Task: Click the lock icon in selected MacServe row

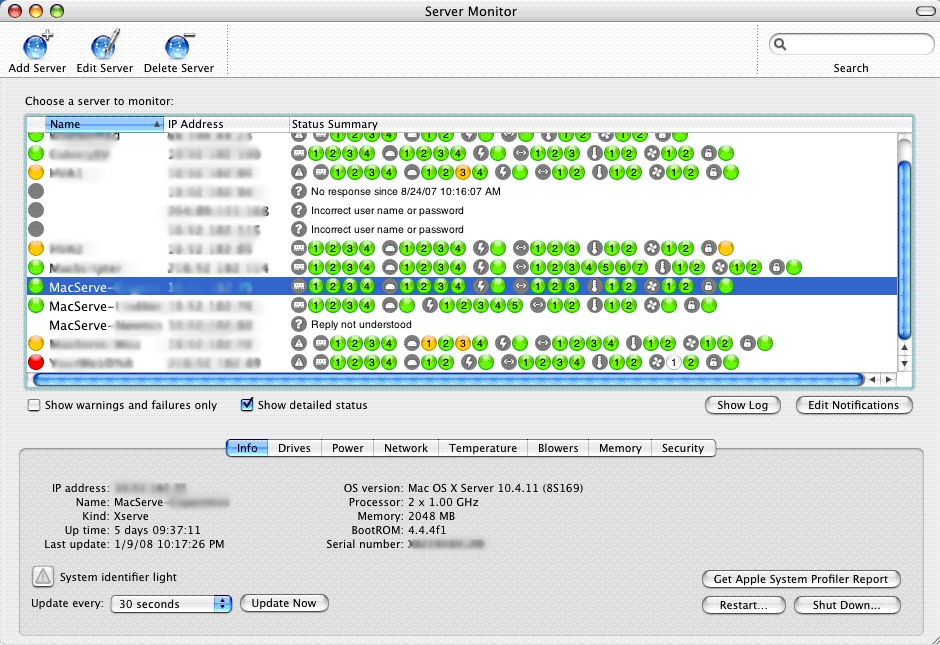Action: (708, 287)
